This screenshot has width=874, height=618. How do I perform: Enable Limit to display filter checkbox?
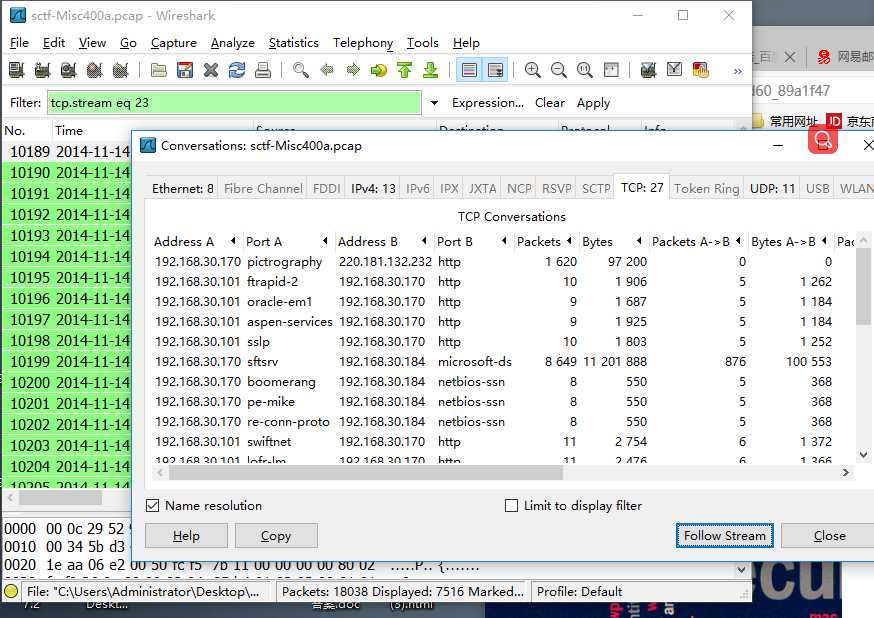point(511,505)
